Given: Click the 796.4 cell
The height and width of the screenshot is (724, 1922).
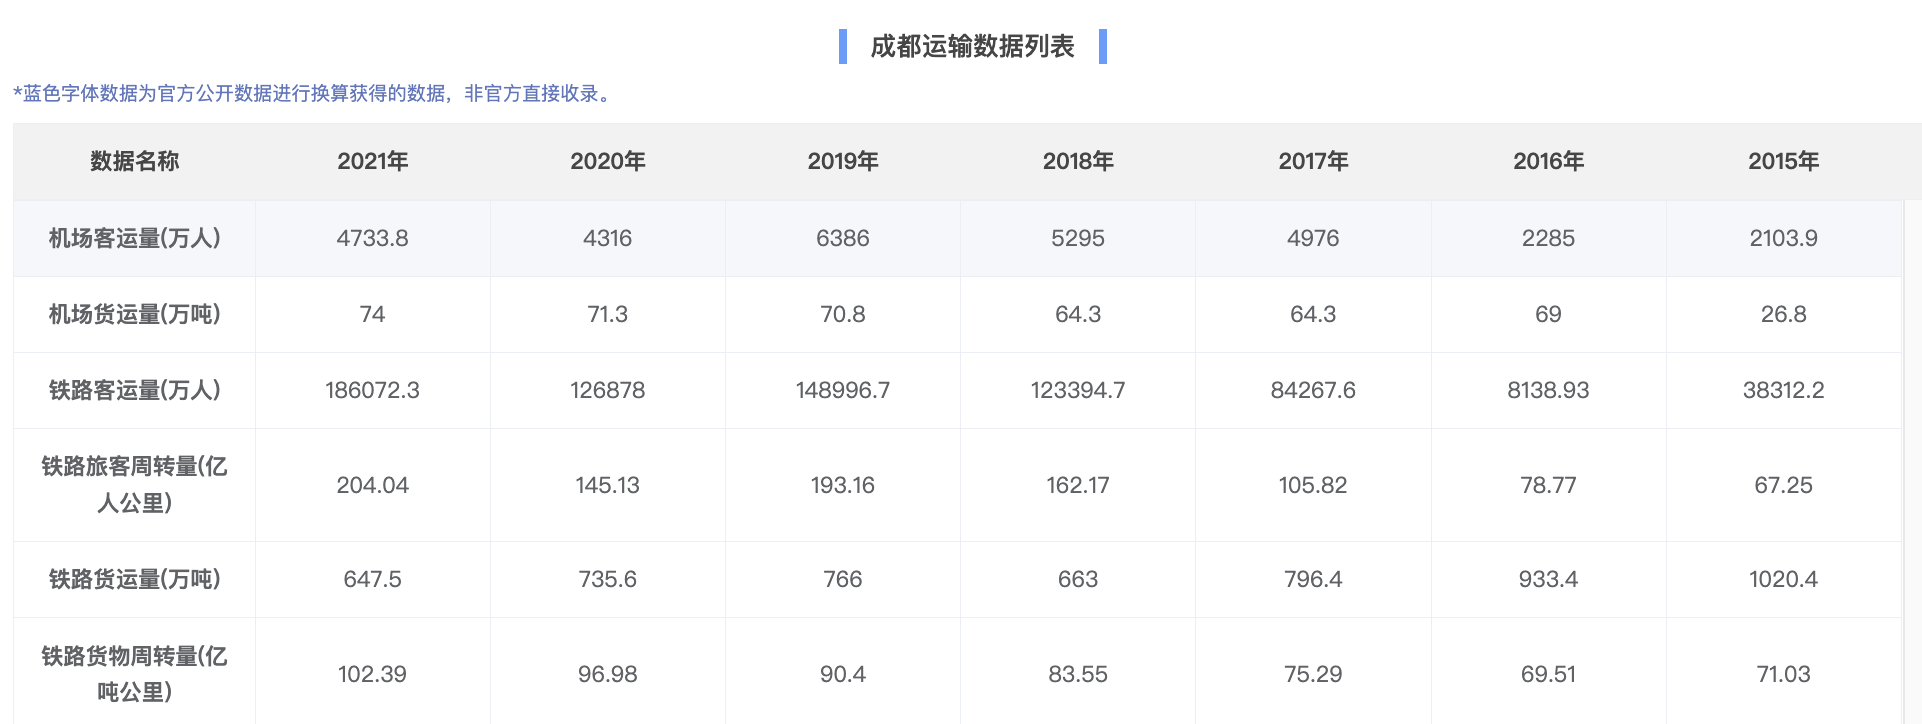Looking at the screenshot, I should pyautogui.click(x=1313, y=579).
